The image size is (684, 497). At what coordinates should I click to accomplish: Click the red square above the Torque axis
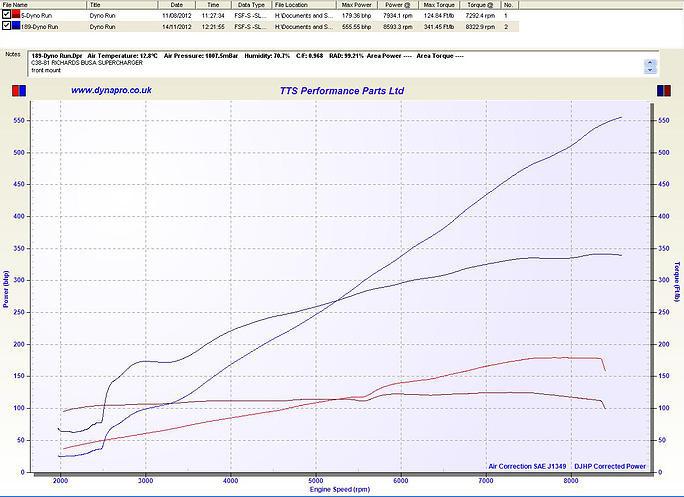pyautogui.click(x=669, y=91)
